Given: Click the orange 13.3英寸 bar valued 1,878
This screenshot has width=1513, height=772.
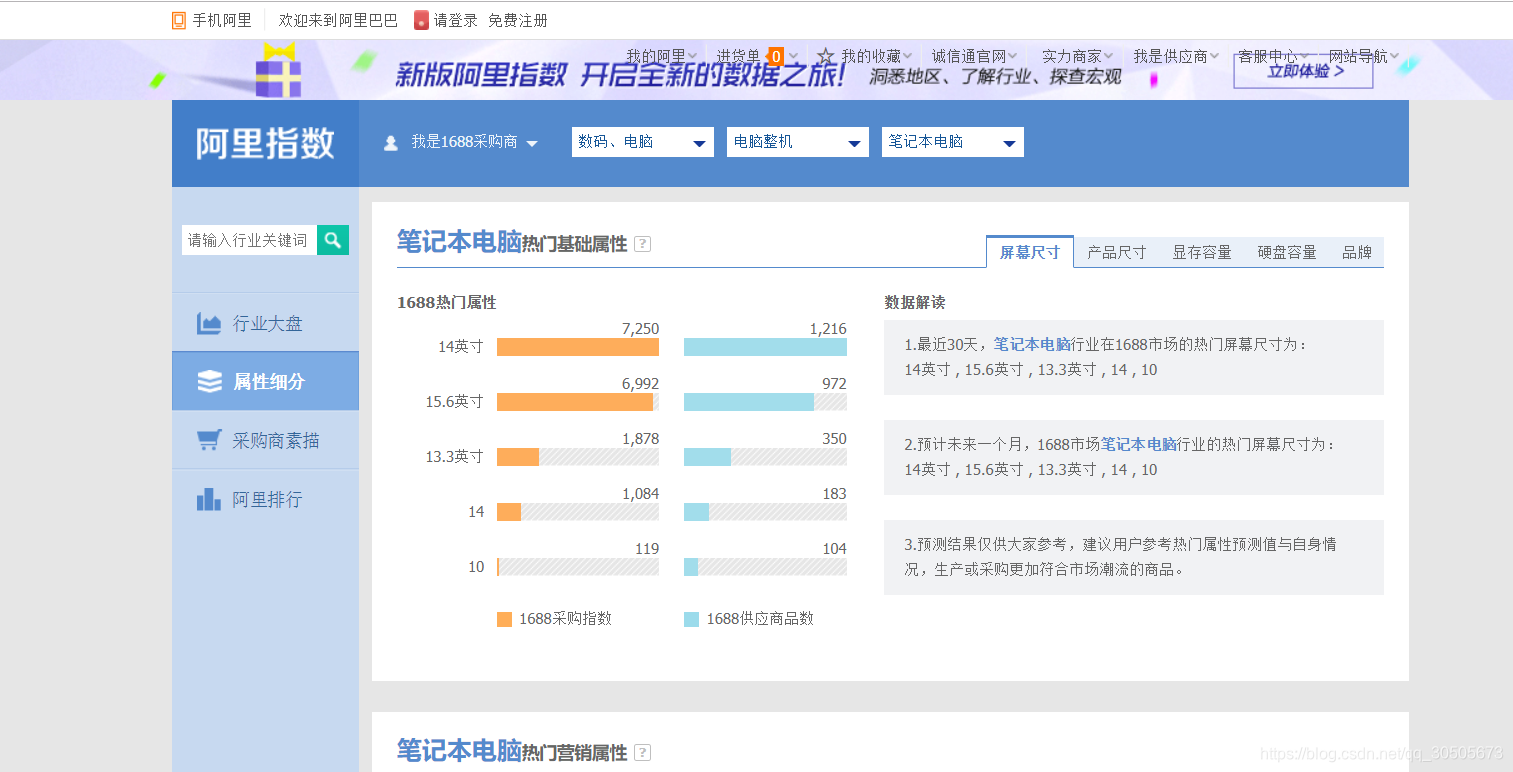Looking at the screenshot, I should point(518,457).
